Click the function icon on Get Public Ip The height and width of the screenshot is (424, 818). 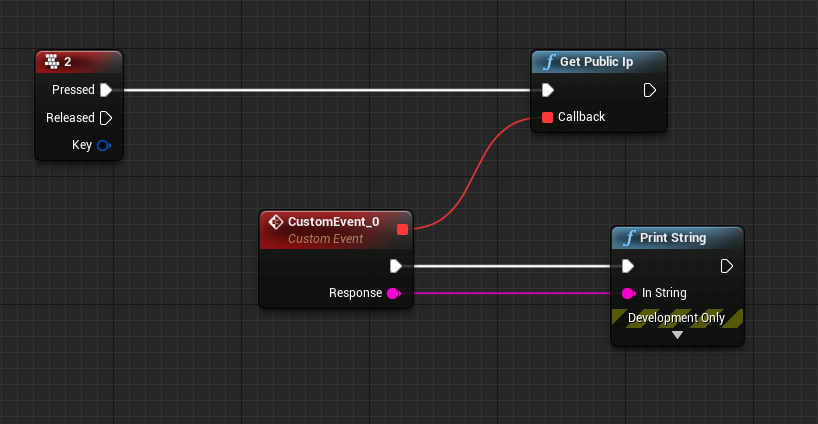click(548, 62)
